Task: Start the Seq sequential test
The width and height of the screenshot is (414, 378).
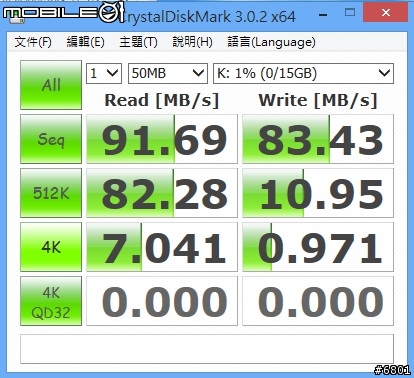Action: 51,139
